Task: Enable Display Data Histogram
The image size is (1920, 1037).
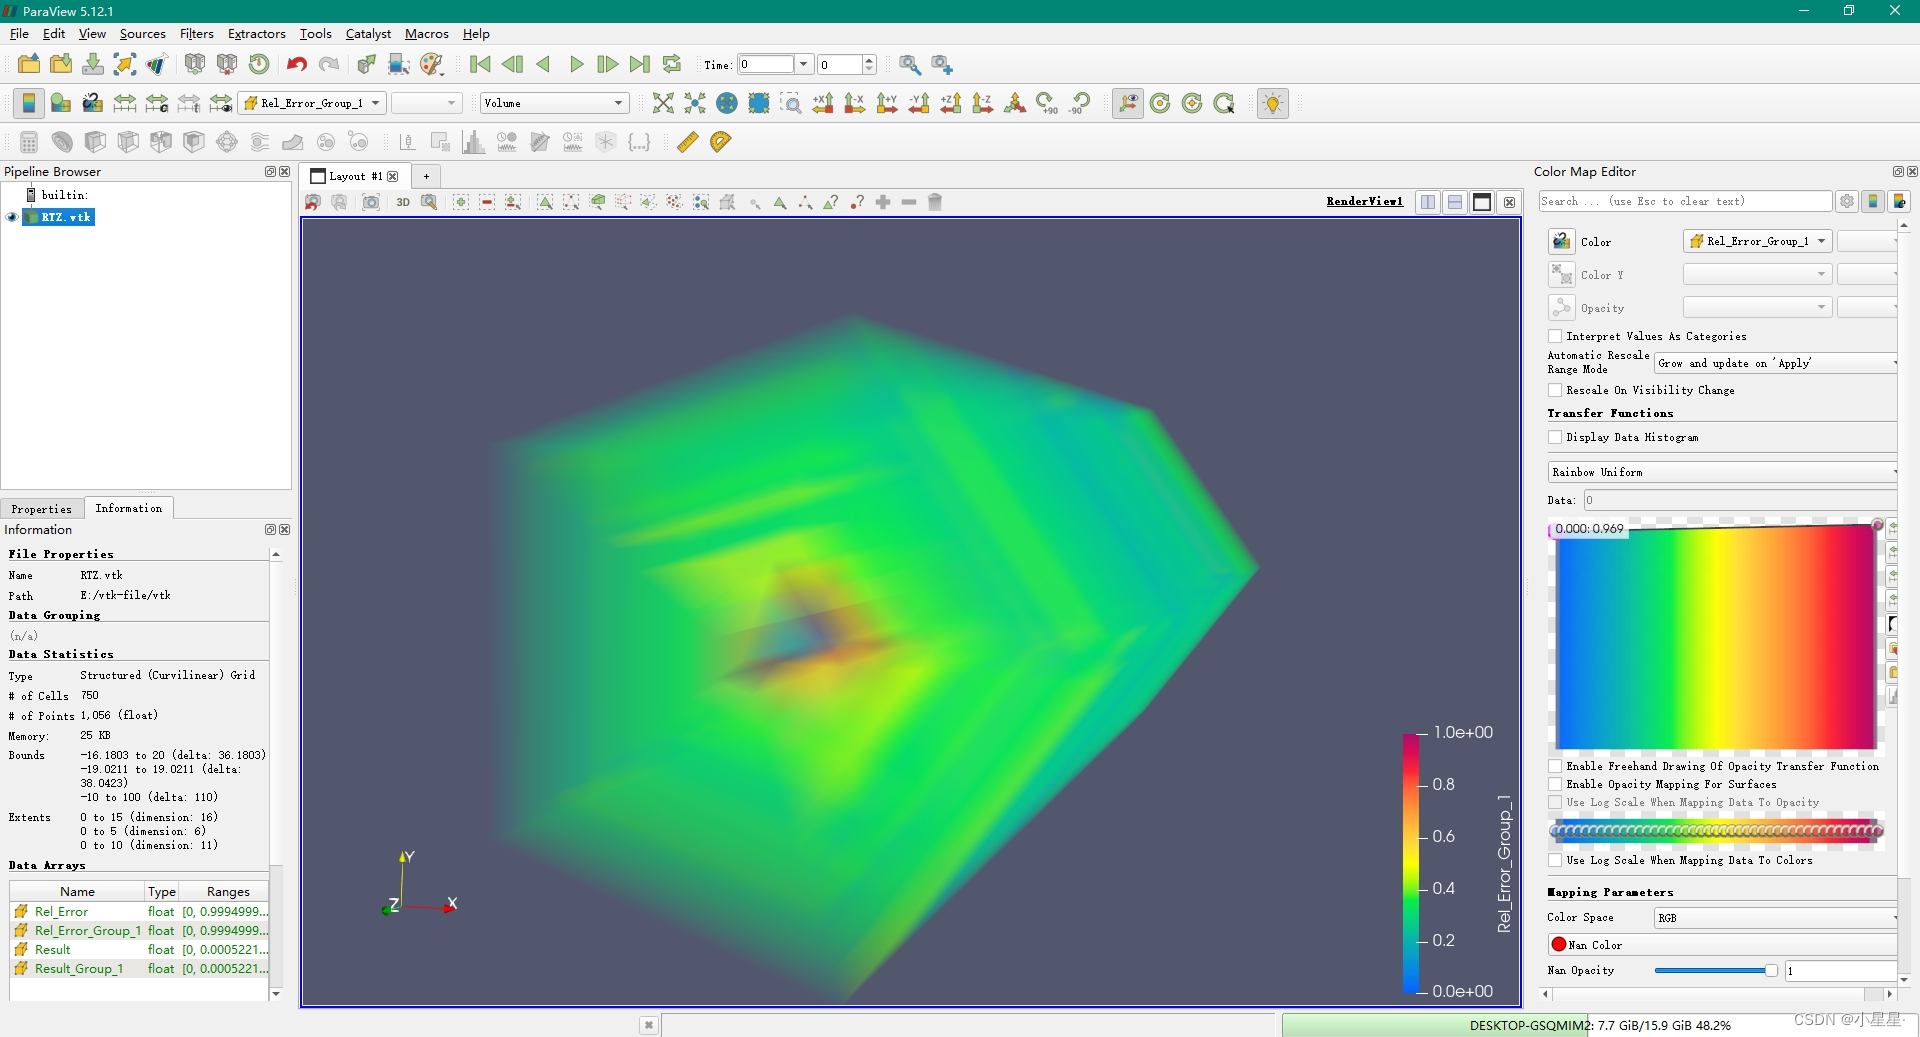Action: point(1556,437)
